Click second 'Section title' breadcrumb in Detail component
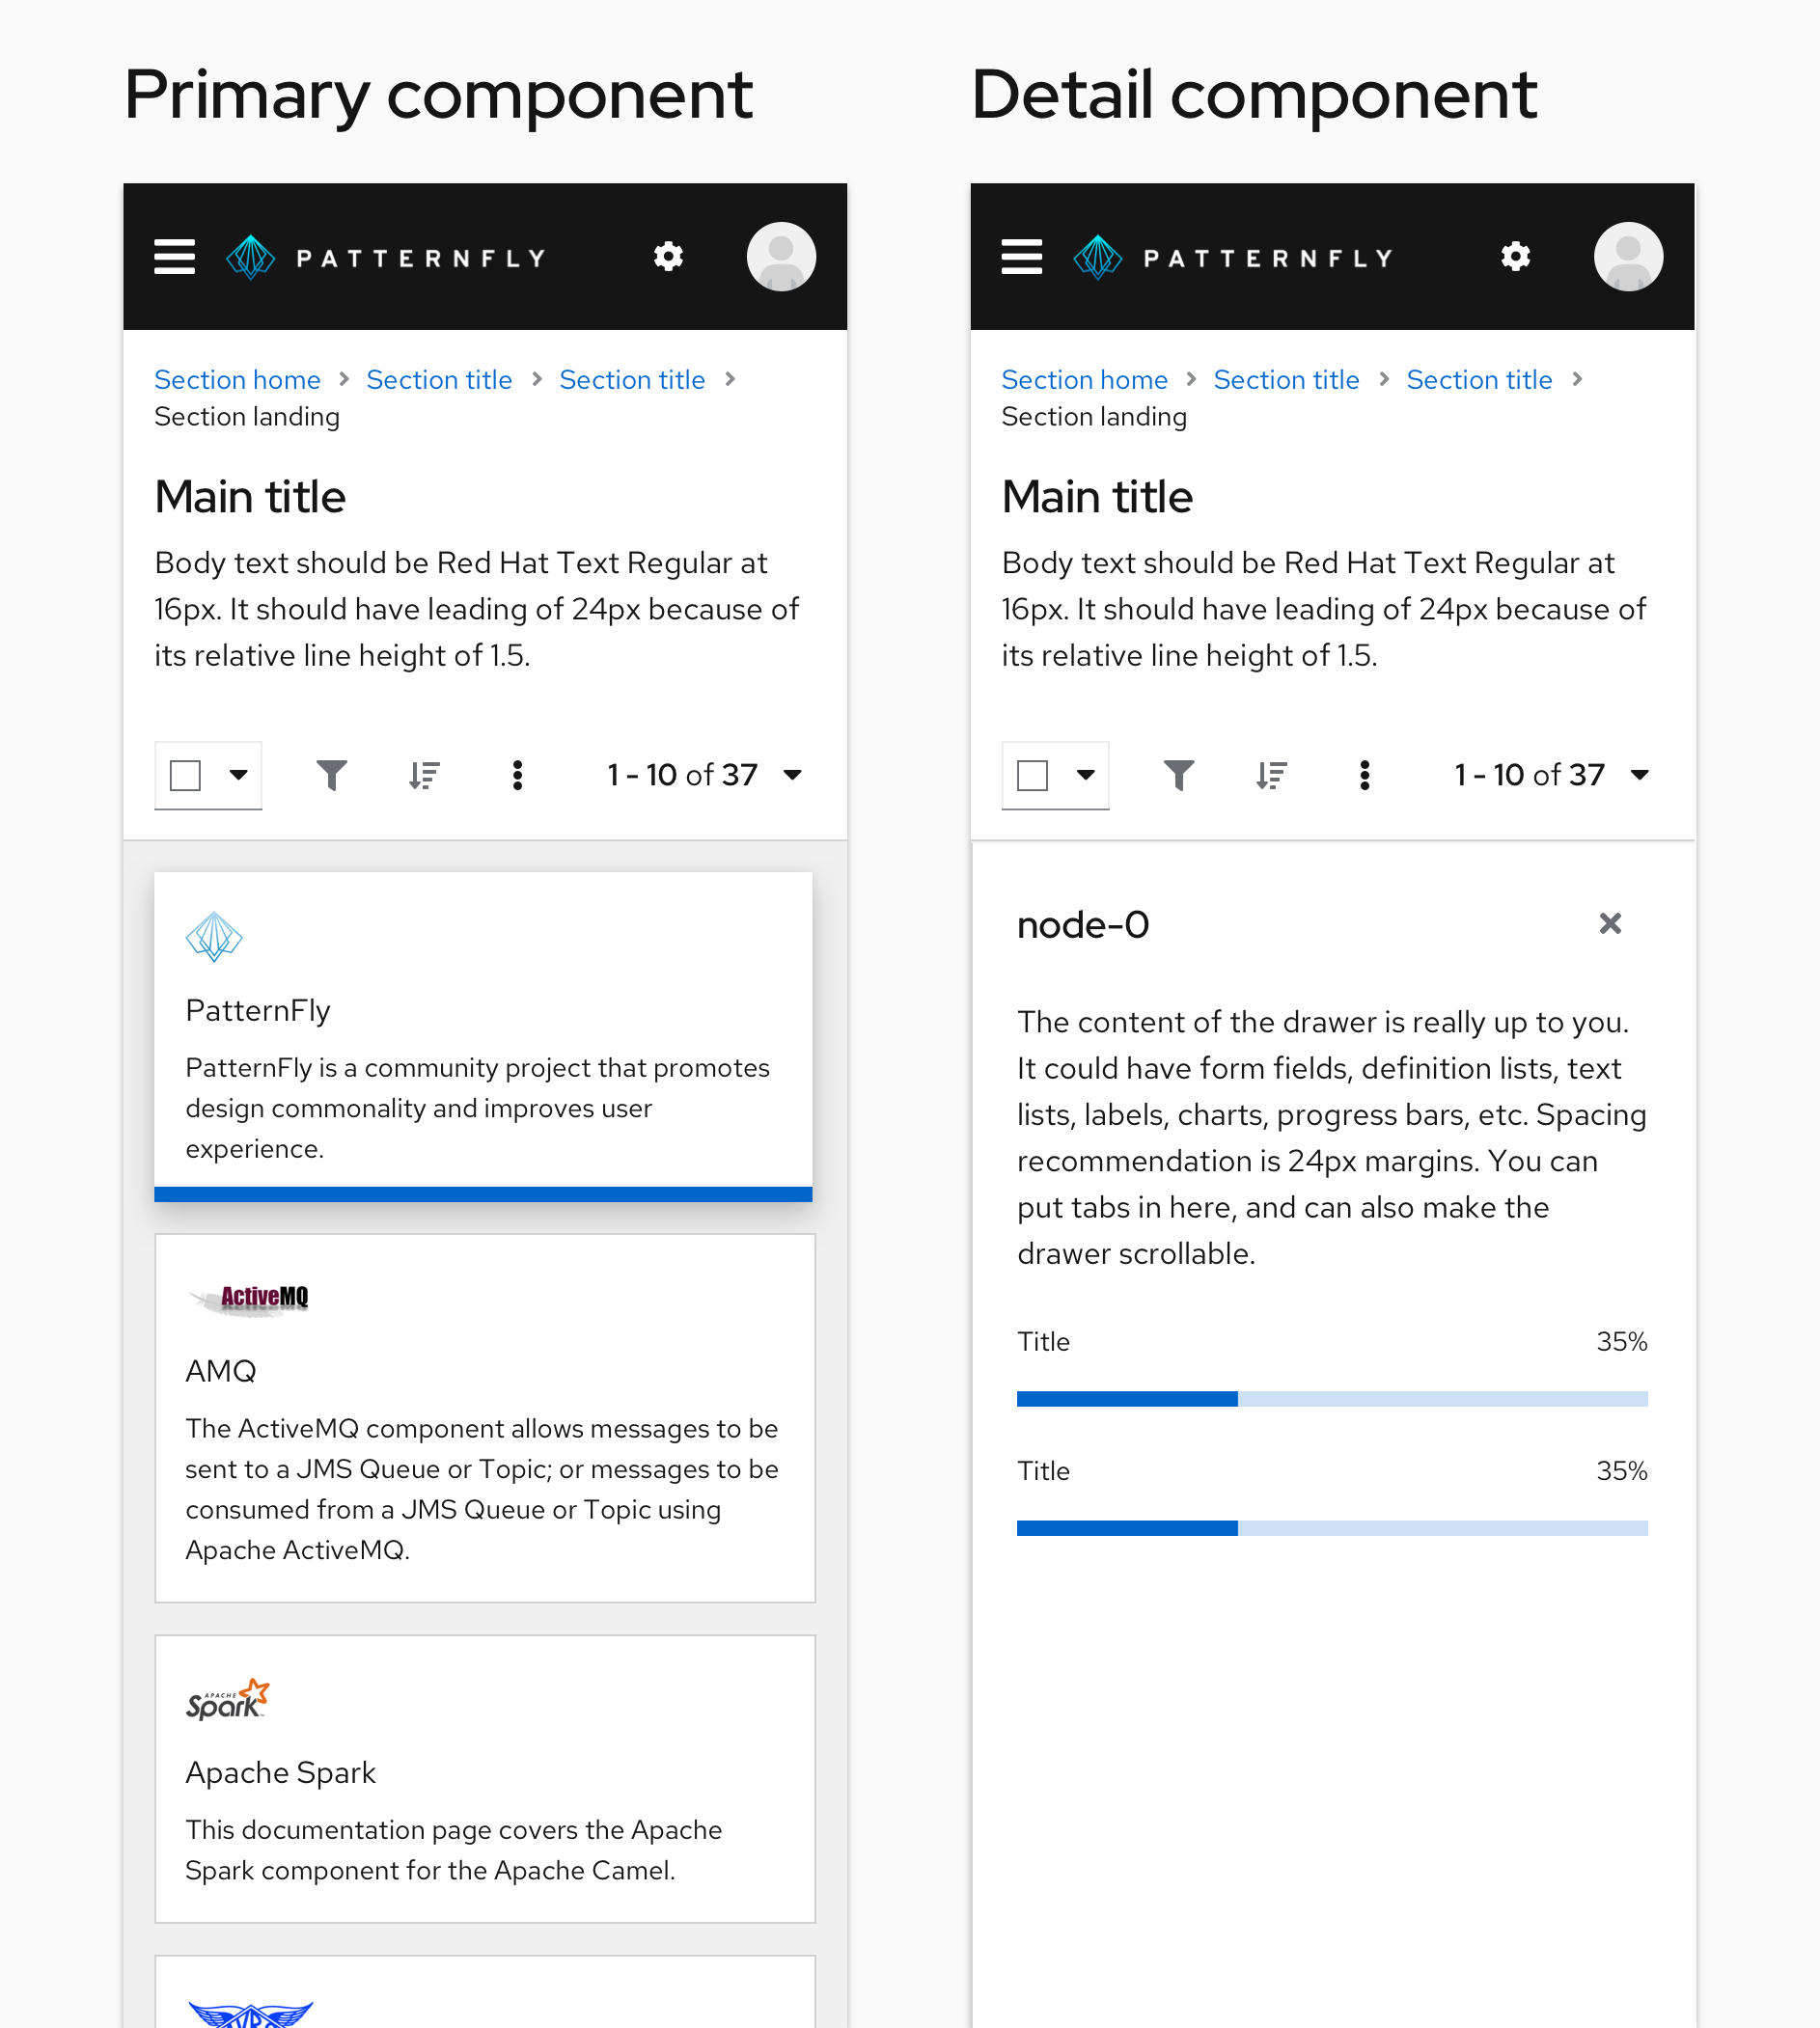 coord(1479,380)
